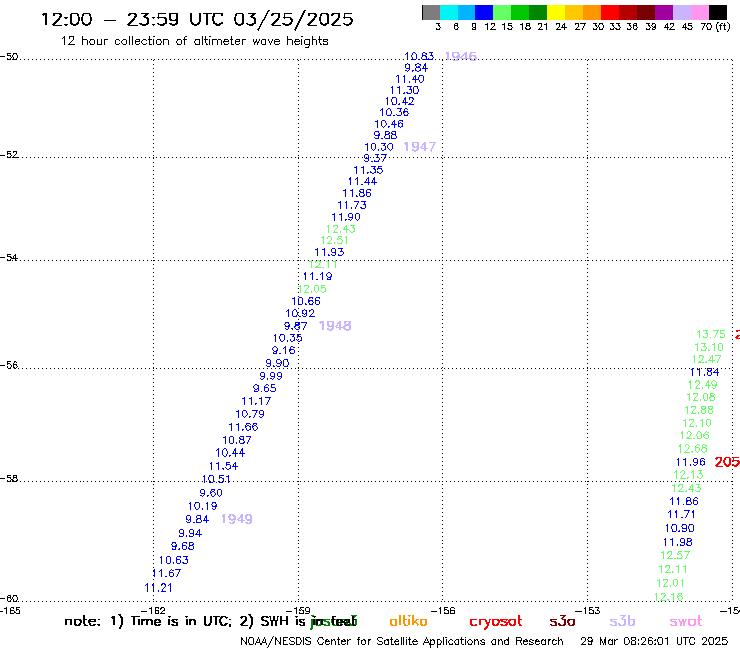This screenshot has height=650, width=740.
Task: Click the green wave height value 13.75
Action: pyautogui.click(x=711, y=335)
